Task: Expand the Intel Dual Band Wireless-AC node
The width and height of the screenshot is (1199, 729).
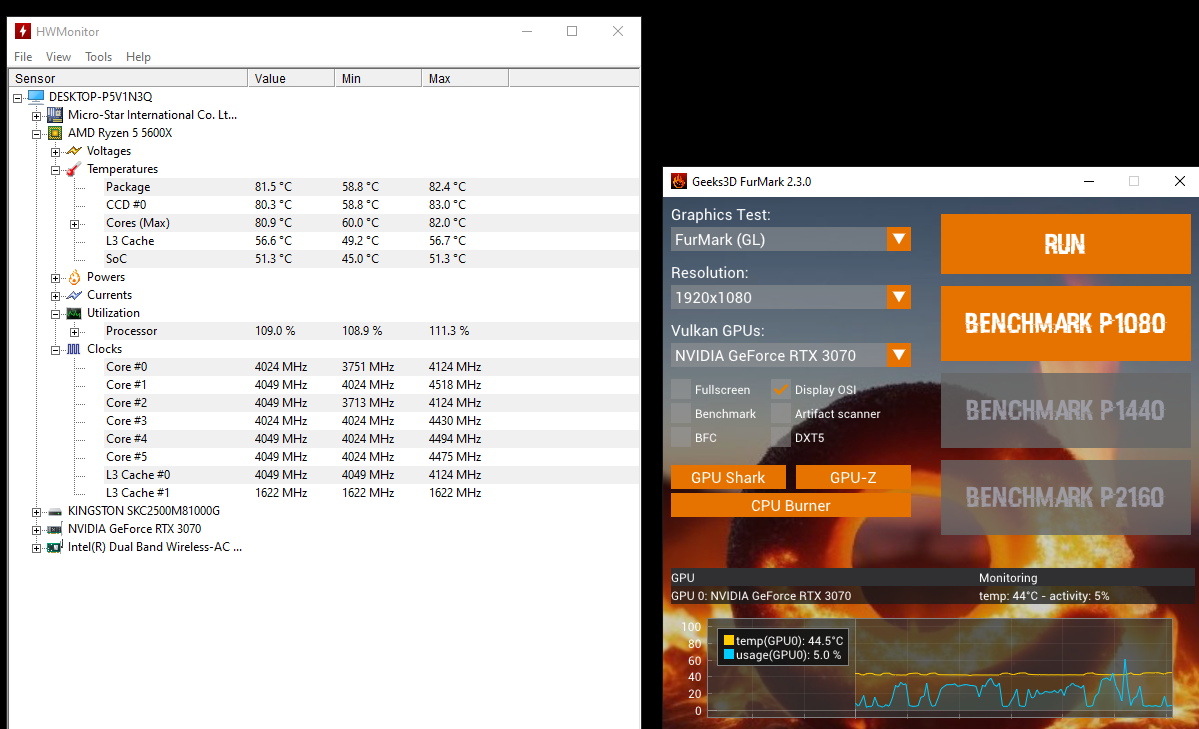Action: click(36, 548)
